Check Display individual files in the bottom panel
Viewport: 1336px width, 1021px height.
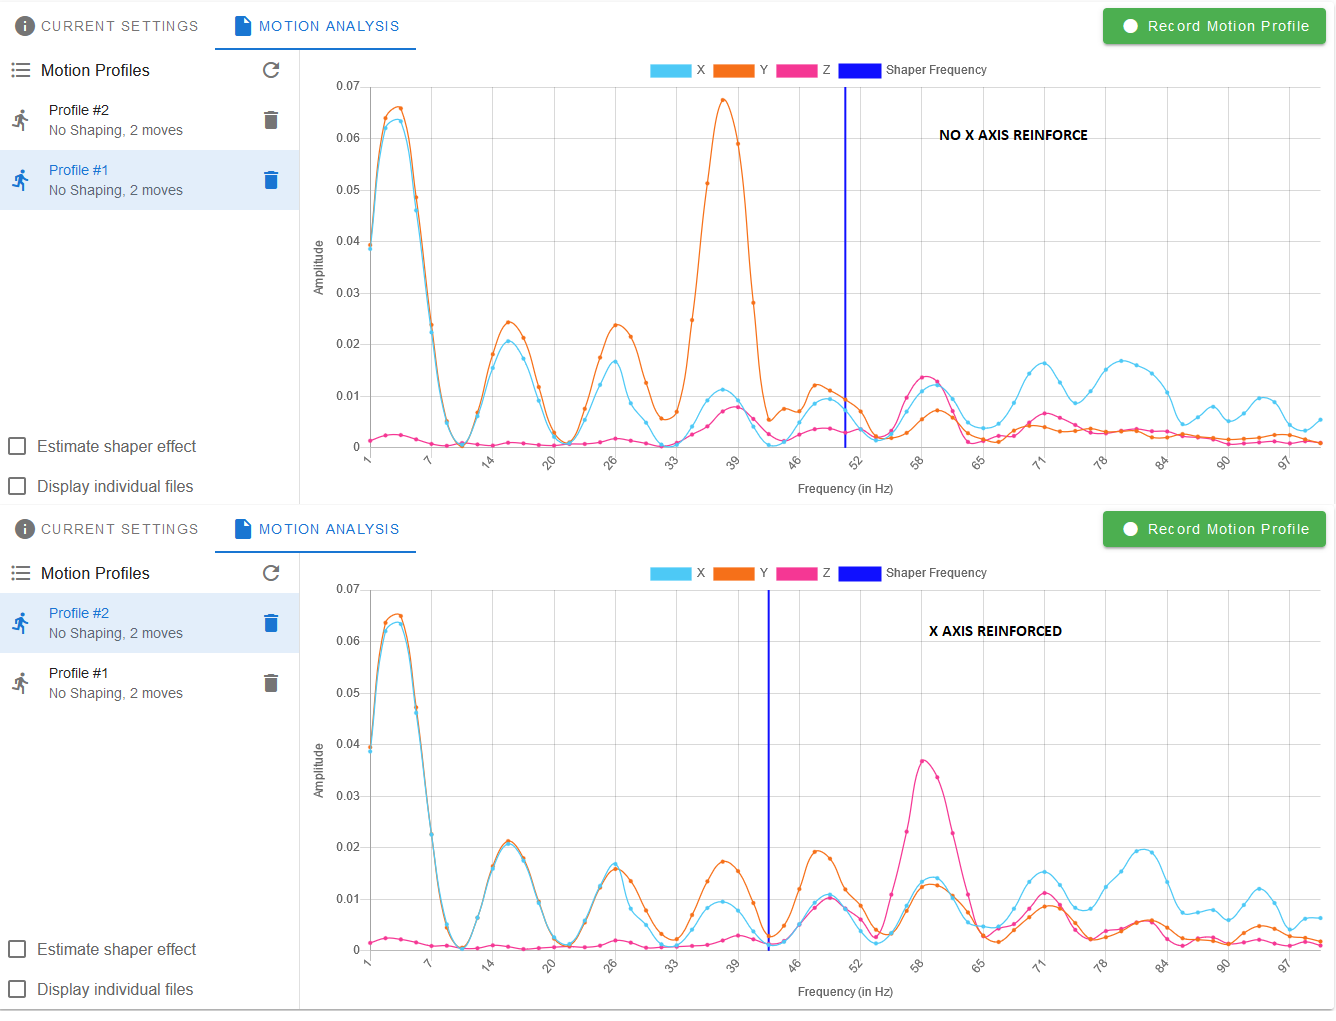(17, 989)
